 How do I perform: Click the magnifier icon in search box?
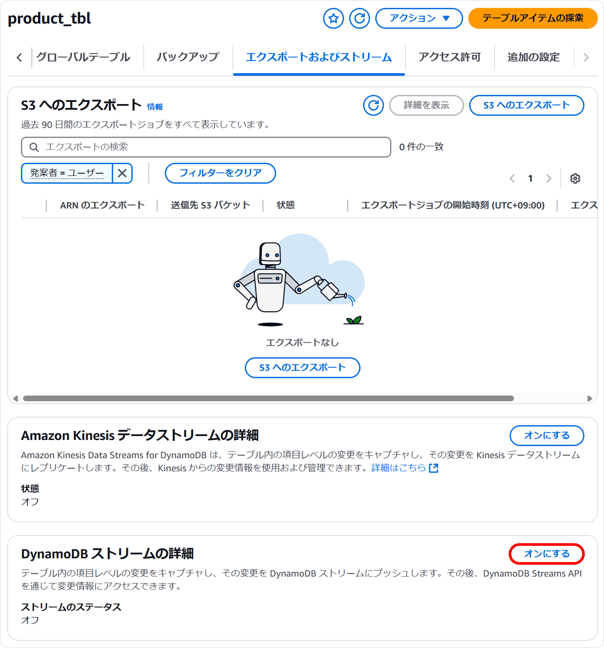(x=34, y=147)
